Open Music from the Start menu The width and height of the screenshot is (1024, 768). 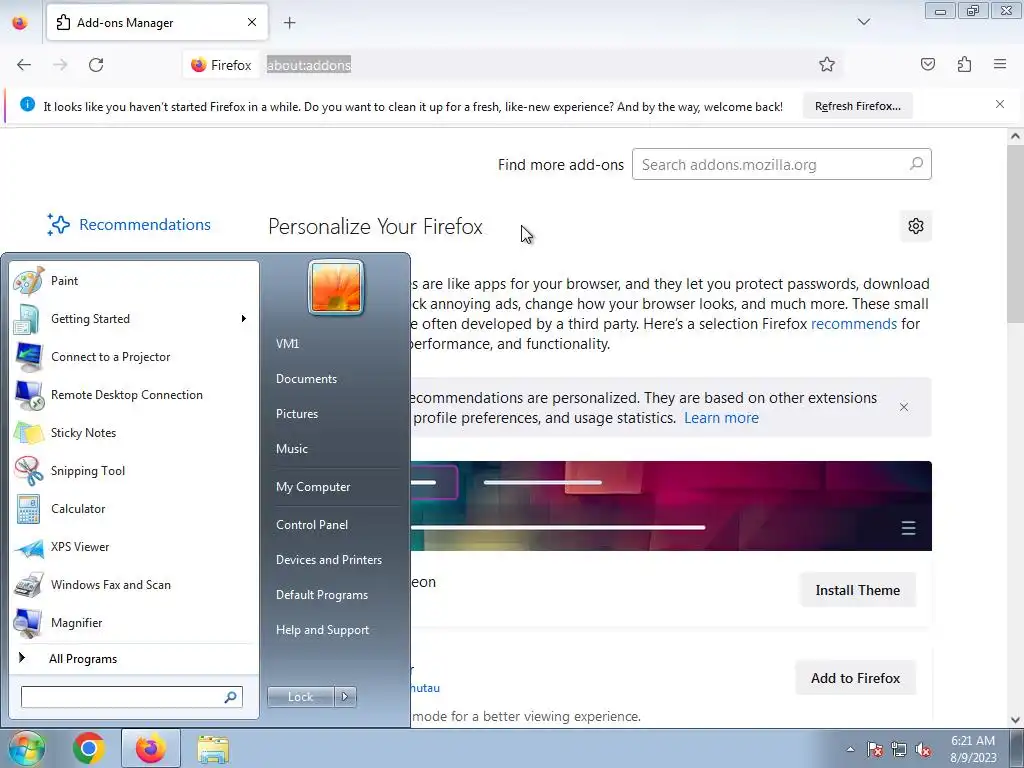coord(292,449)
